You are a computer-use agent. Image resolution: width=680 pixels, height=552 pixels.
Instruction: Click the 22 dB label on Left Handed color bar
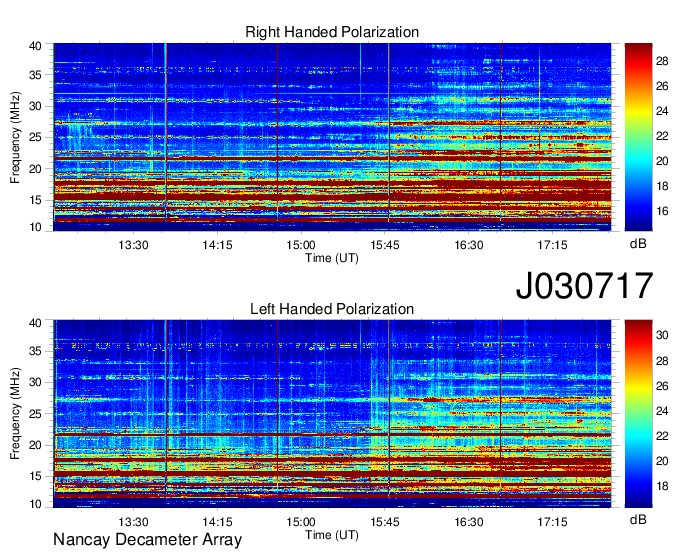(662, 436)
